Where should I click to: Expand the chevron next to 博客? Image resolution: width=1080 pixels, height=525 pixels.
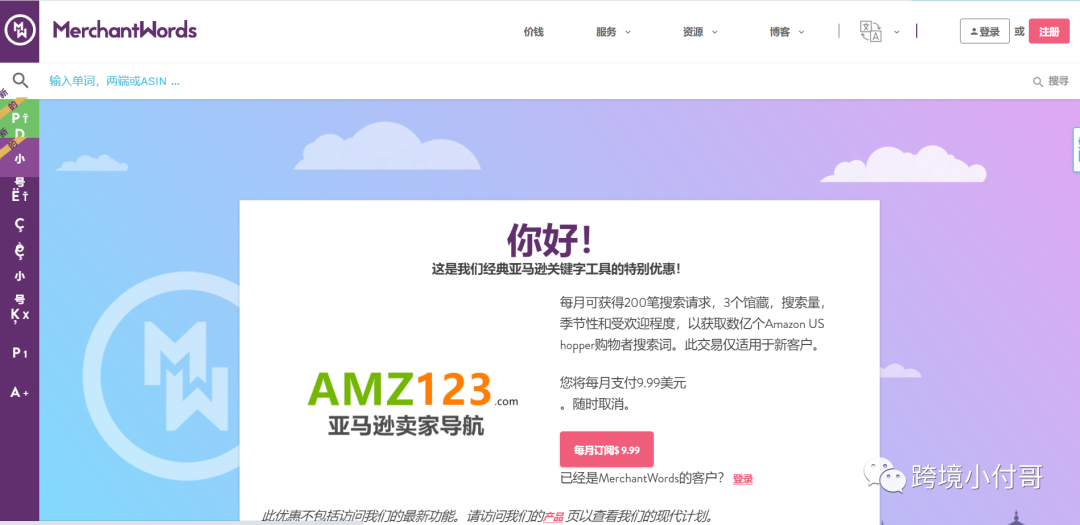click(802, 32)
